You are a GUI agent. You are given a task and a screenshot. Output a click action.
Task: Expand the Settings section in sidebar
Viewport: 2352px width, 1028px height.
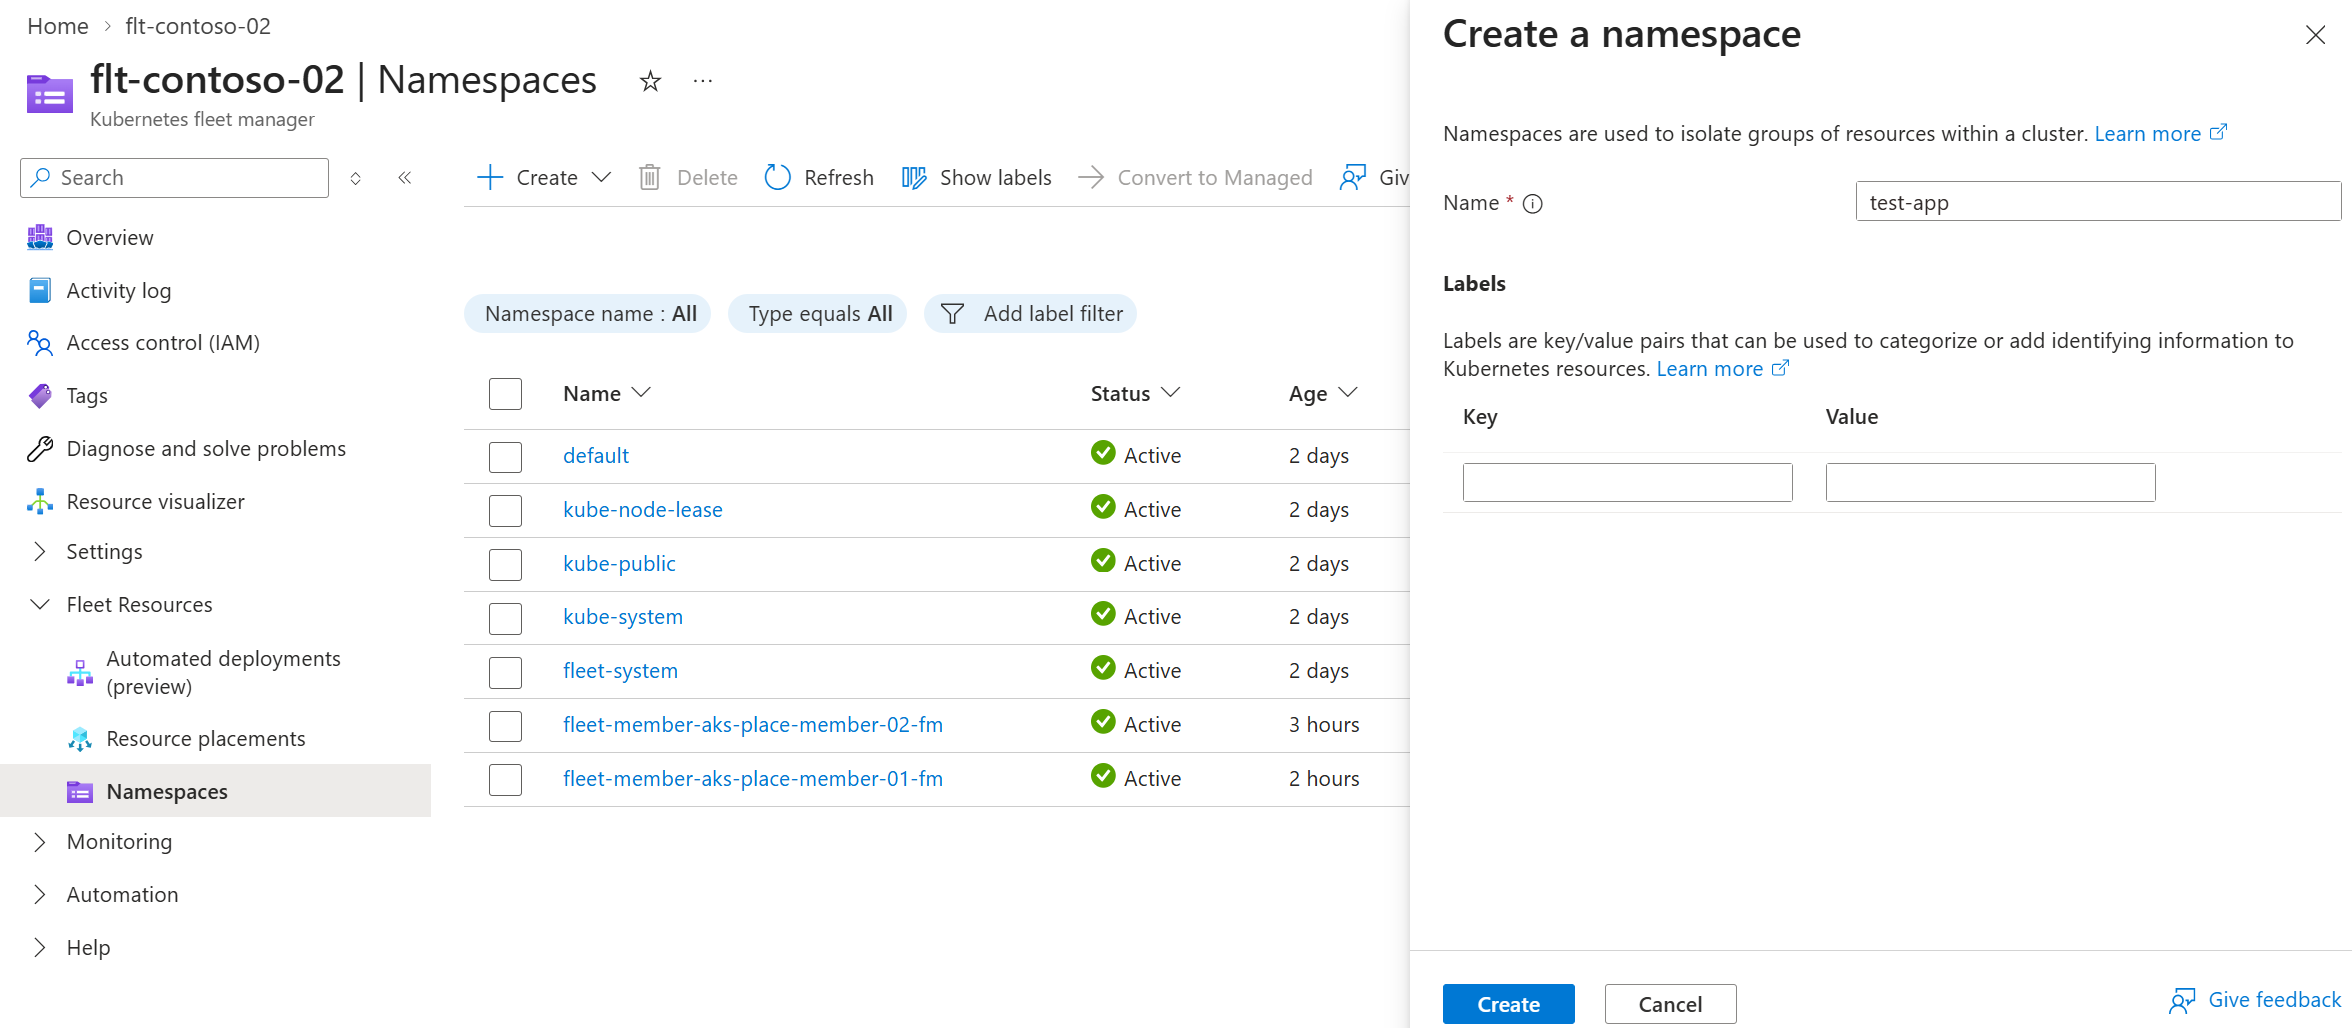40,552
